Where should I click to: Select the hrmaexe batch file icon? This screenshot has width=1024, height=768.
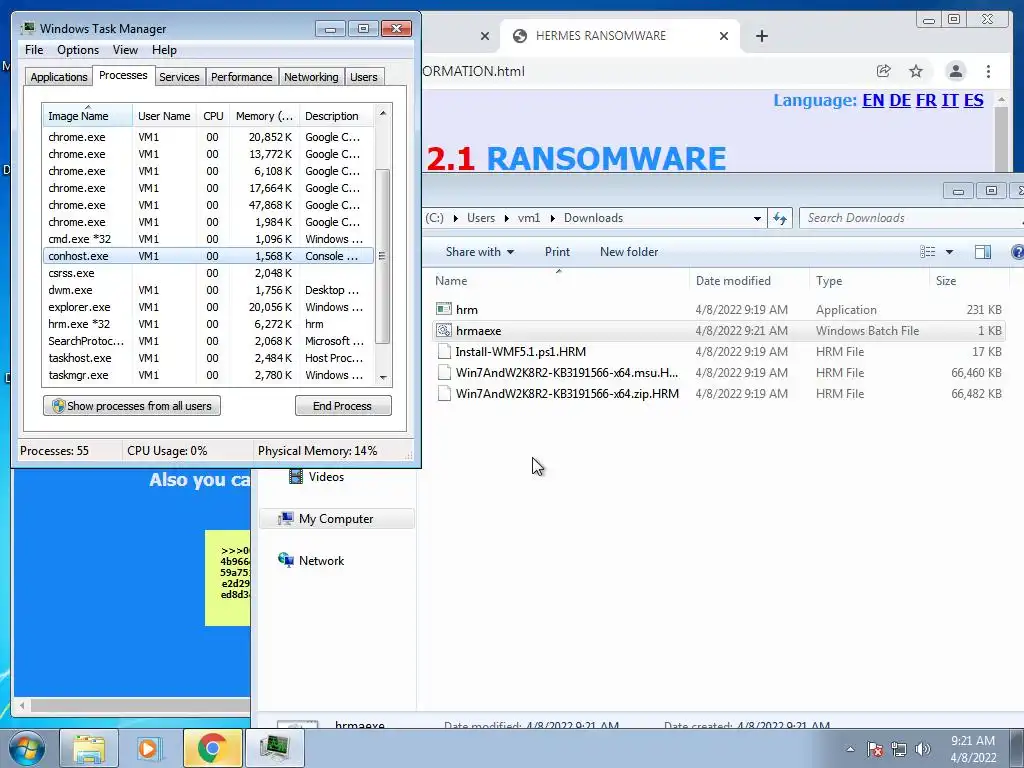pos(444,330)
